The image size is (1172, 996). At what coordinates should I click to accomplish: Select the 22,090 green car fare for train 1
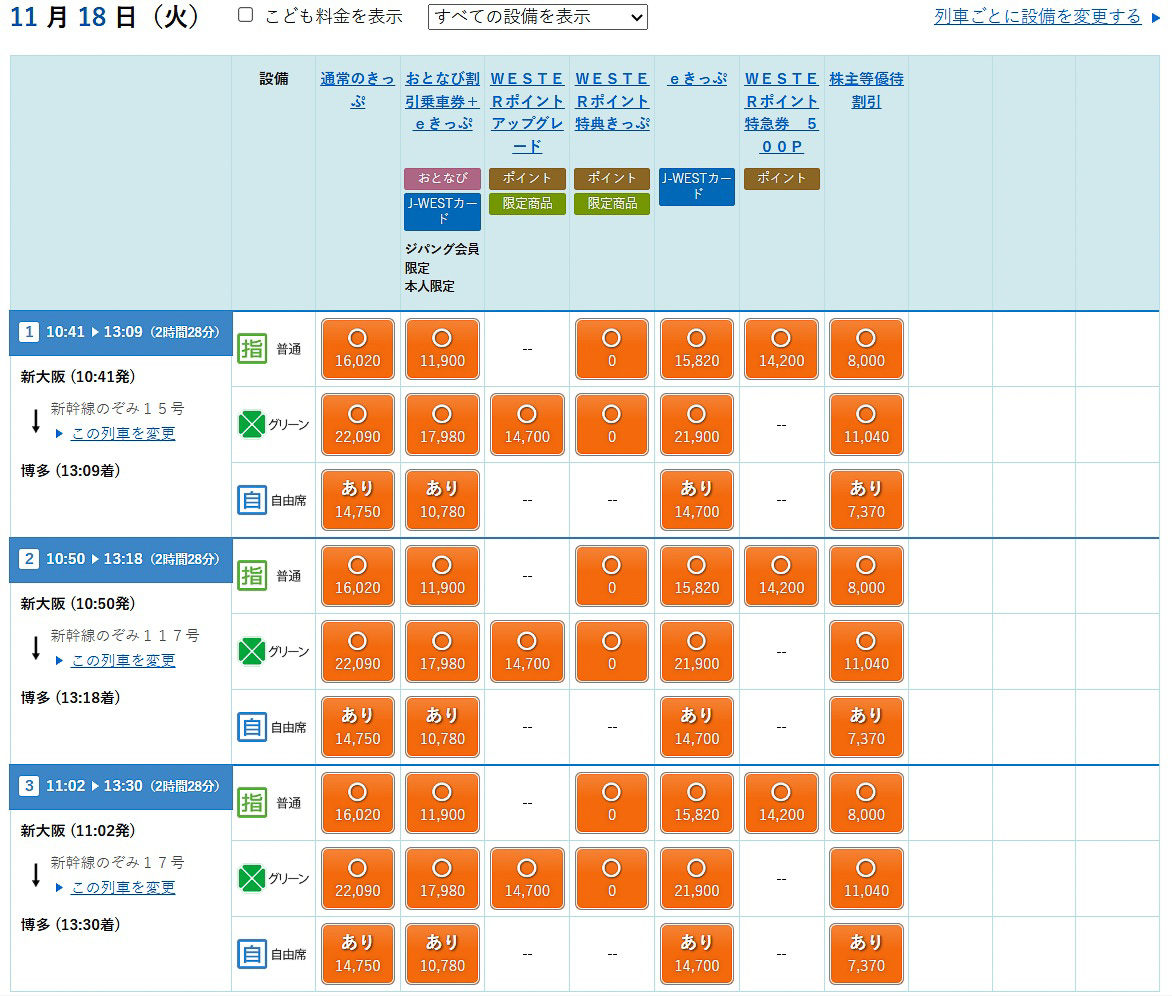(x=357, y=424)
